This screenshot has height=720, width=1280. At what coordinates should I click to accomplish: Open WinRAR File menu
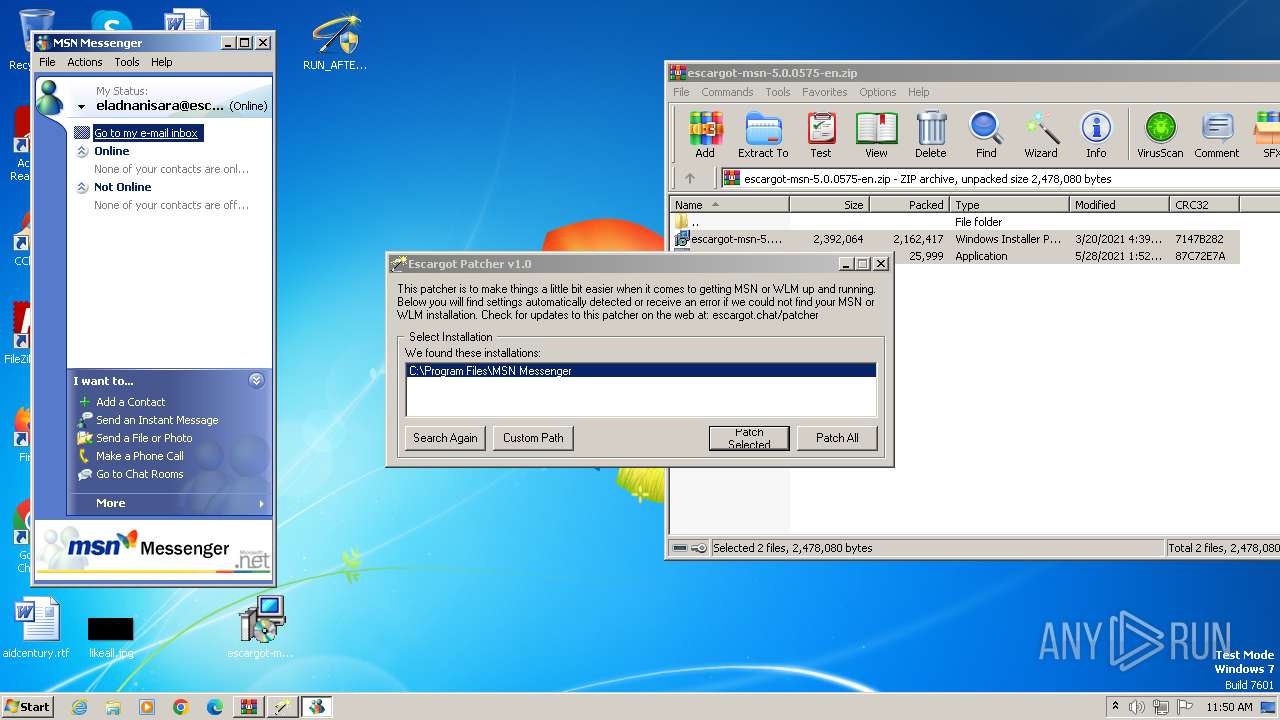pyautogui.click(x=681, y=92)
